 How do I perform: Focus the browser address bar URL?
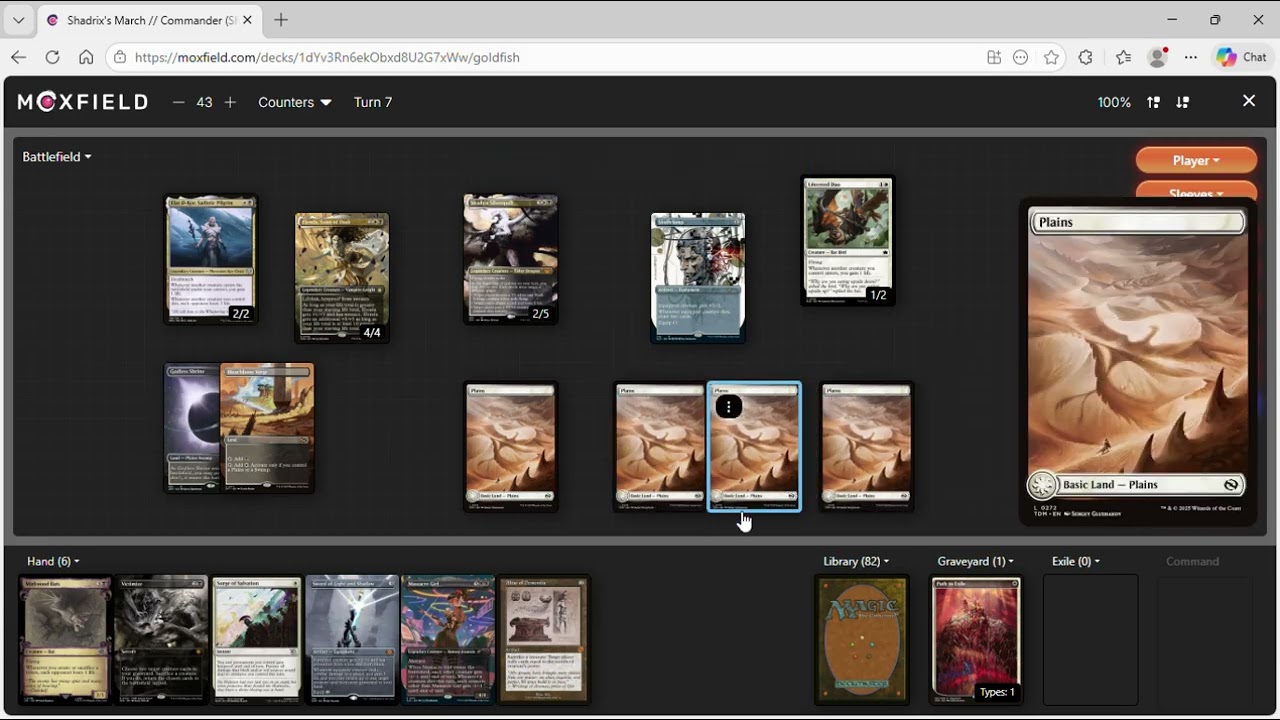pos(327,57)
